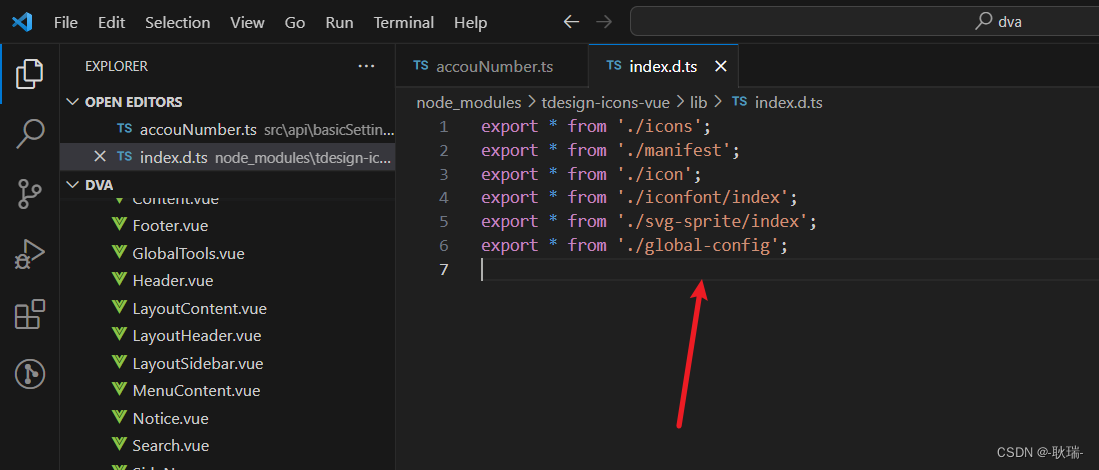
Task: Open the Search view icon
Action: pos(29,134)
